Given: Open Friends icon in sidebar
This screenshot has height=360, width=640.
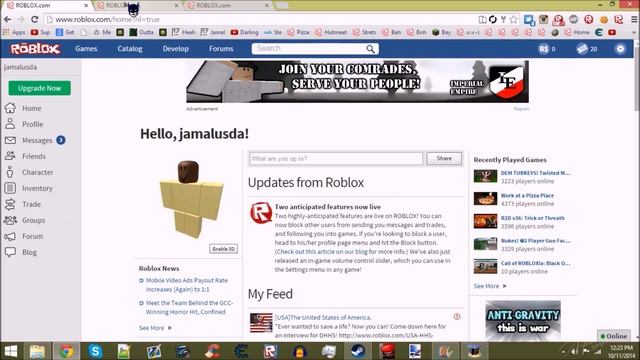Looking at the screenshot, I should 10,156.
